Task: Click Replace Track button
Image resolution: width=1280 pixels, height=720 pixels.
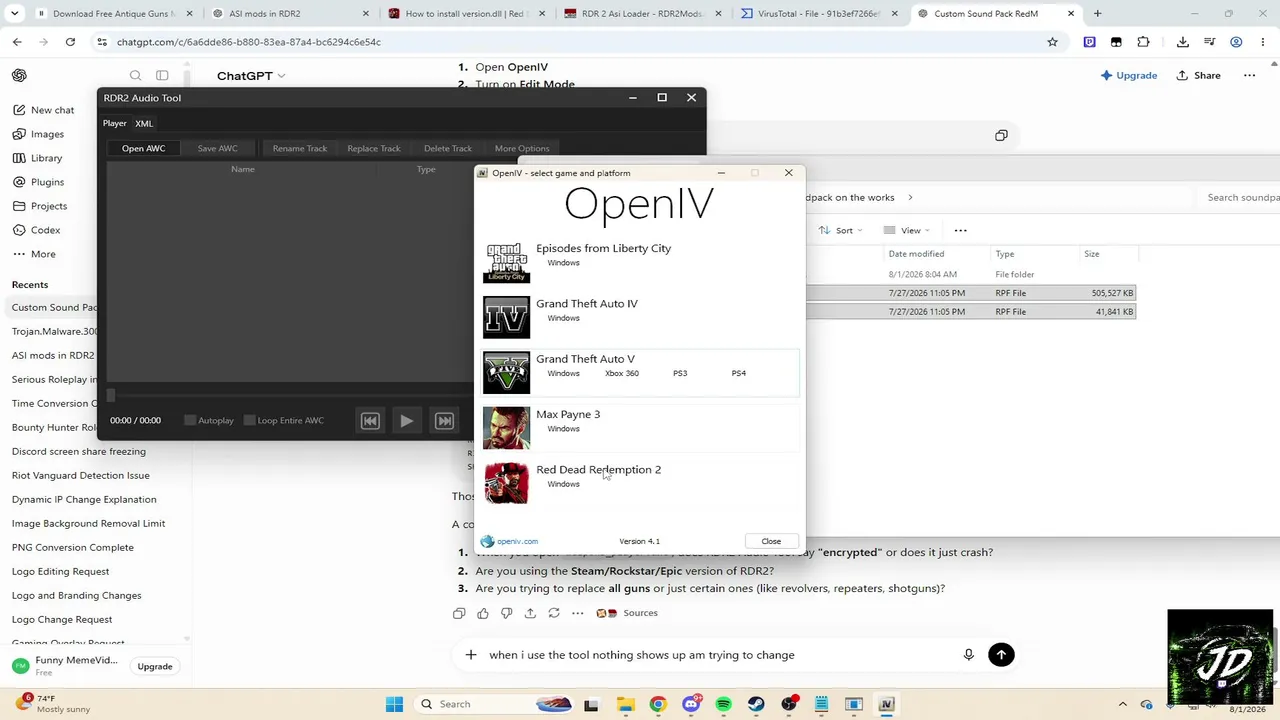Action: click(x=374, y=148)
